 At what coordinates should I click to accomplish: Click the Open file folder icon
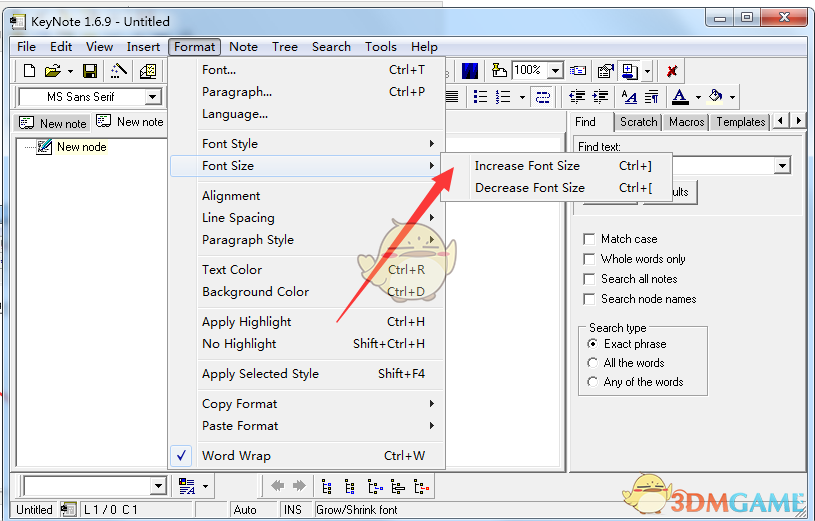pyautogui.click(x=52, y=71)
